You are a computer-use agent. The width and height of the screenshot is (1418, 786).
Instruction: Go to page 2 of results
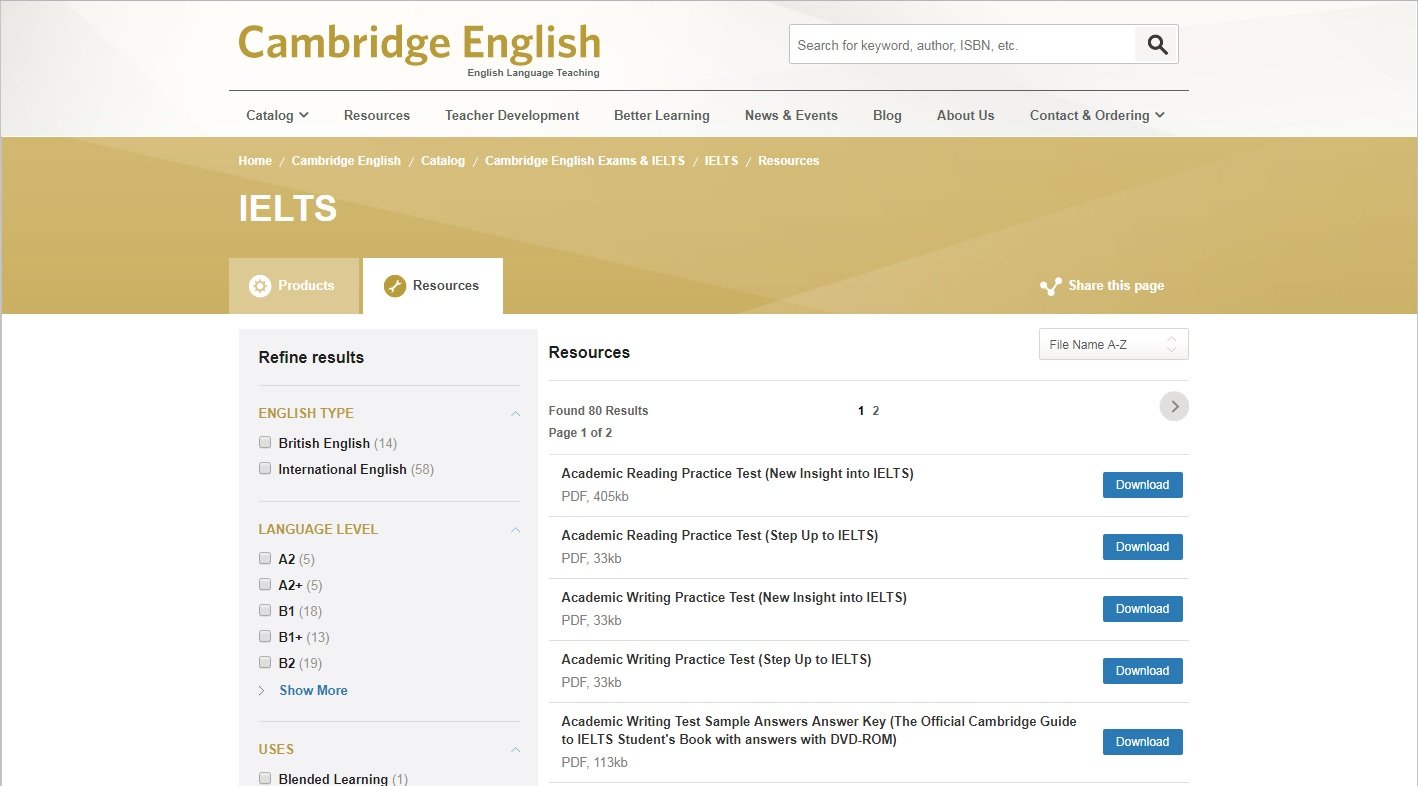(876, 411)
